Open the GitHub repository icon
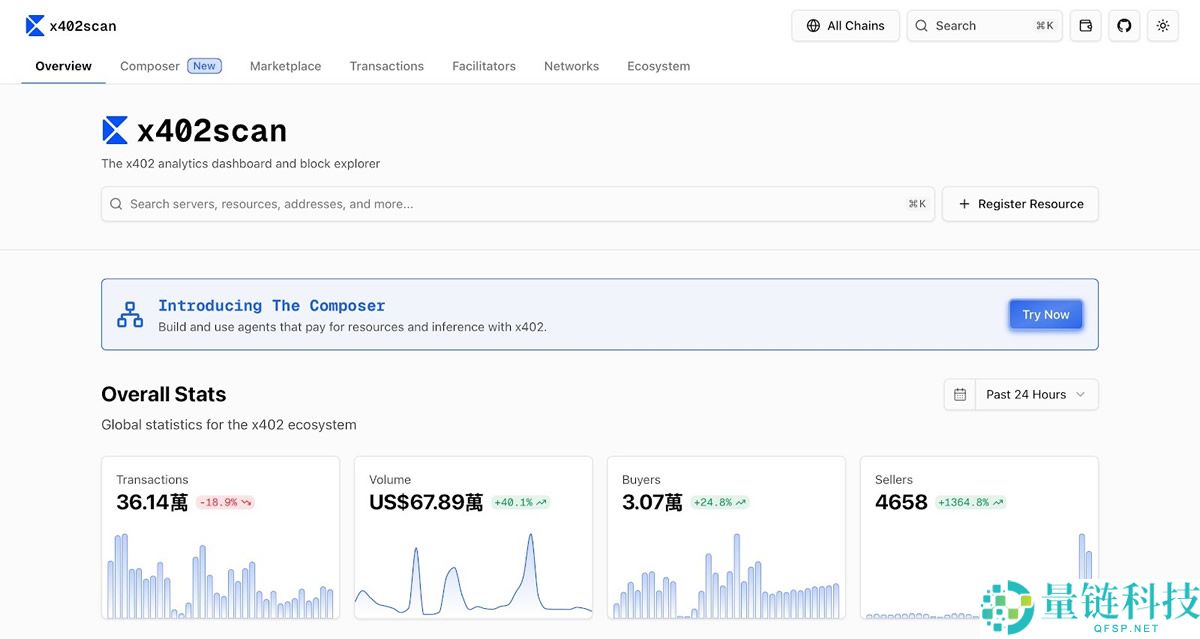 click(x=1124, y=26)
